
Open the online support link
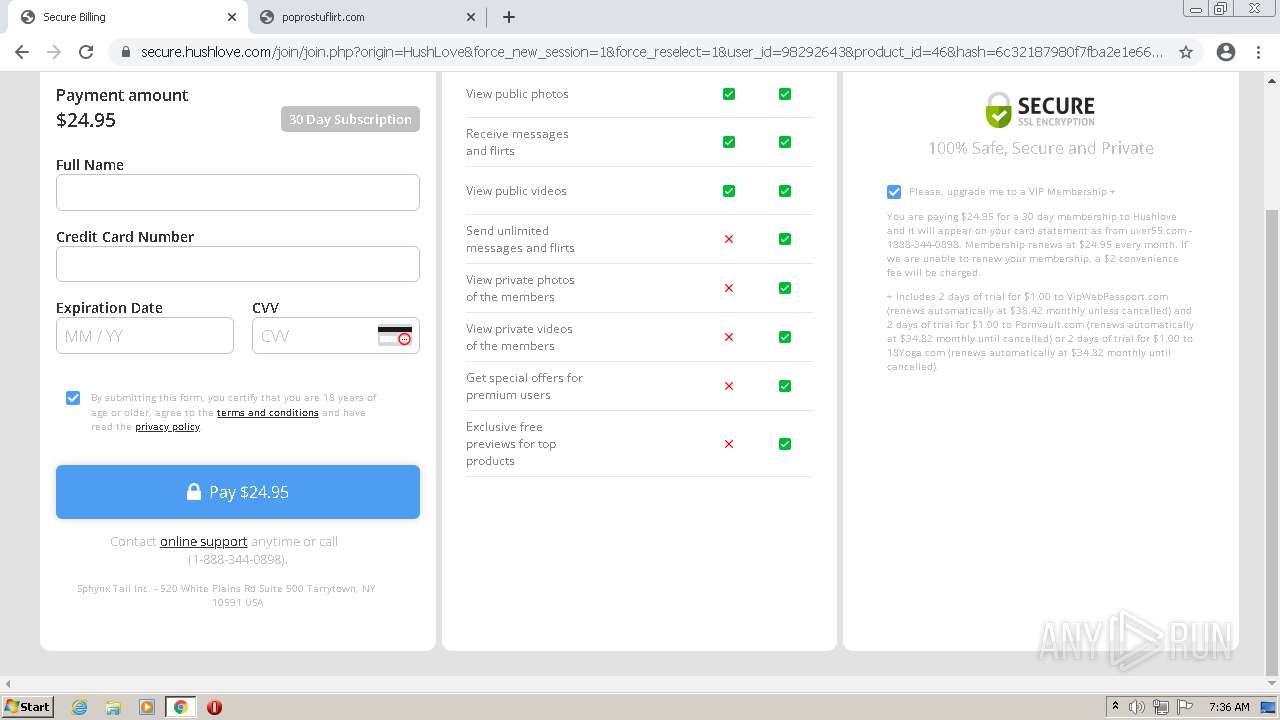[204, 541]
